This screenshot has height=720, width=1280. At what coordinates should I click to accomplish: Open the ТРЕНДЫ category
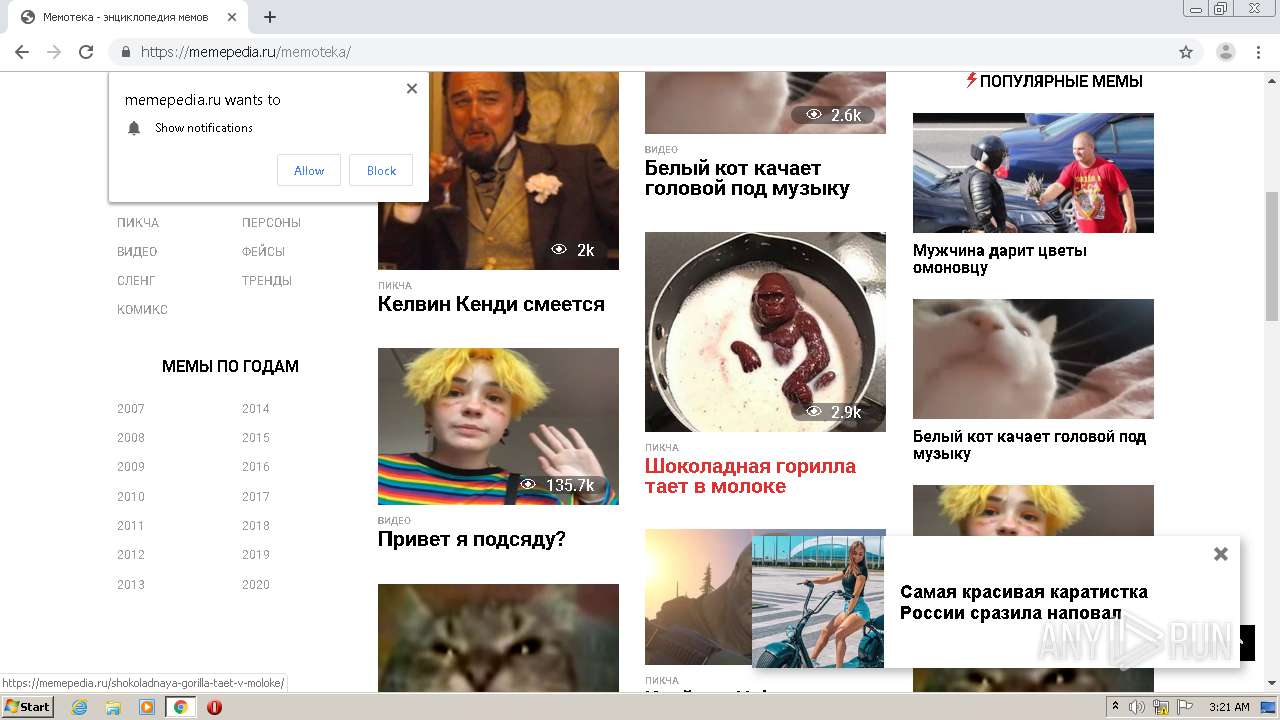(267, 281)
